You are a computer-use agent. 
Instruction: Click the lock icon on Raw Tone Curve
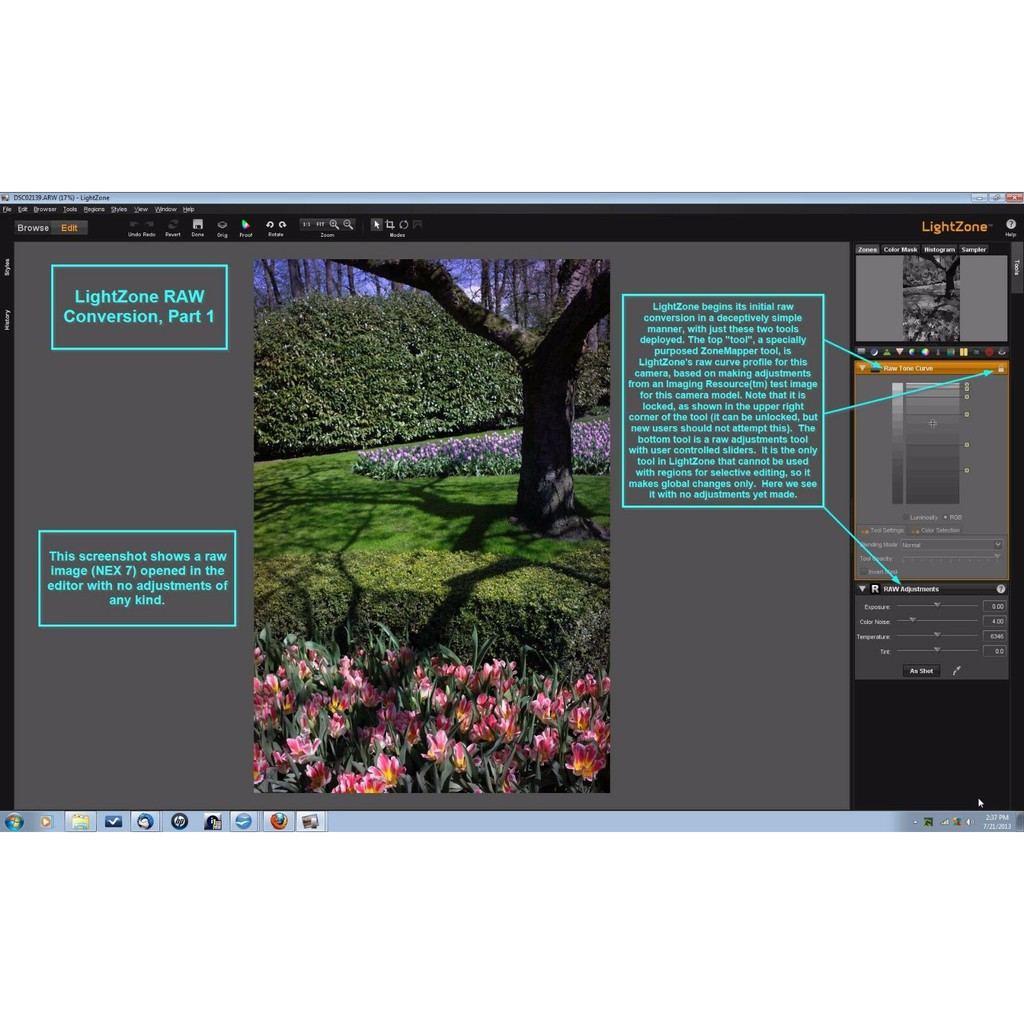[x=1001, y=369]
